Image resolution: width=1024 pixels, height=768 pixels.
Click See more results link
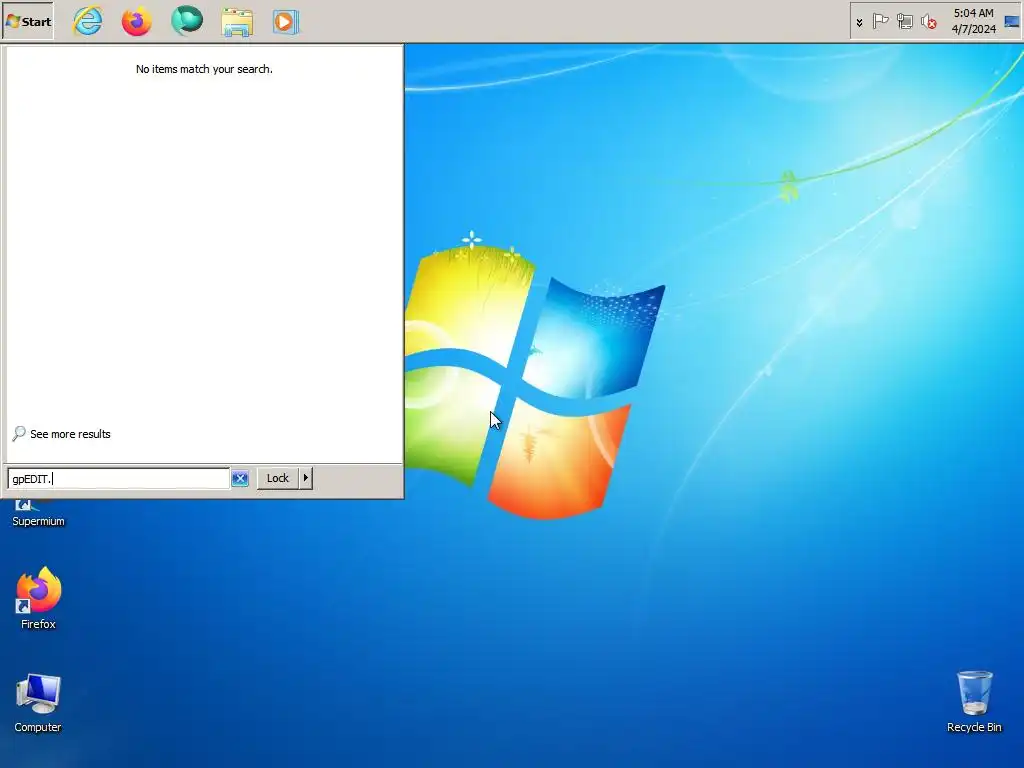[70, 434]
